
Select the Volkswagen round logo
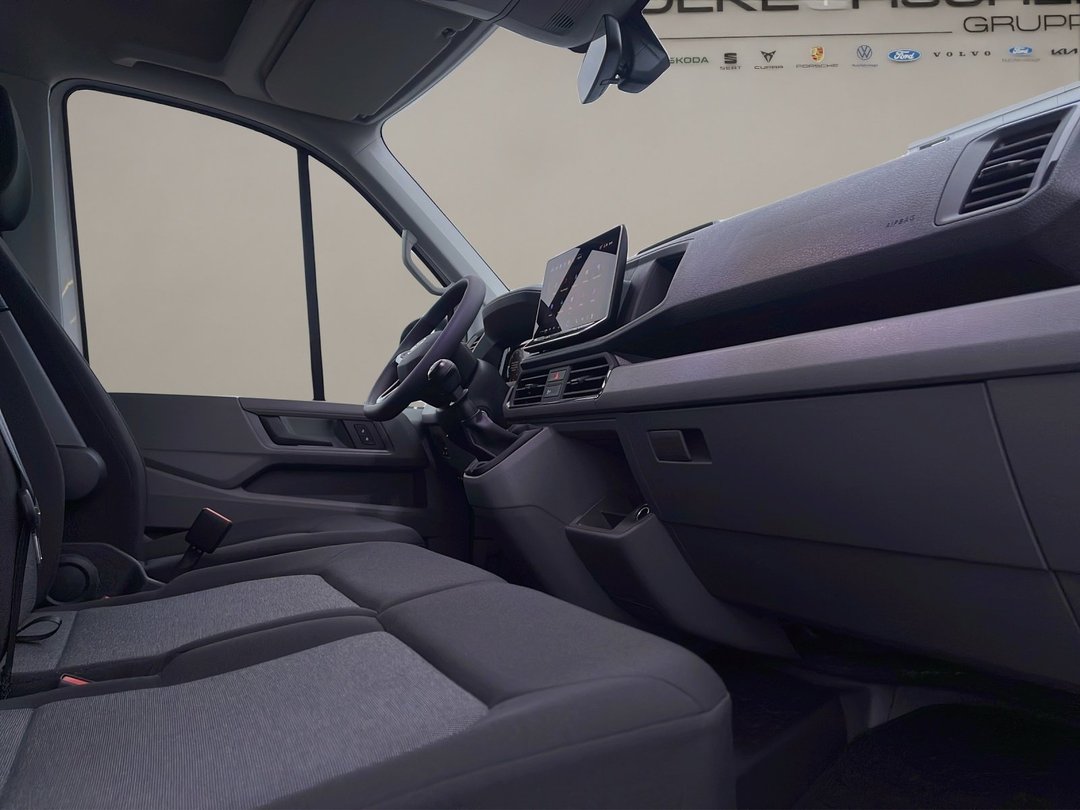(864, 54)
